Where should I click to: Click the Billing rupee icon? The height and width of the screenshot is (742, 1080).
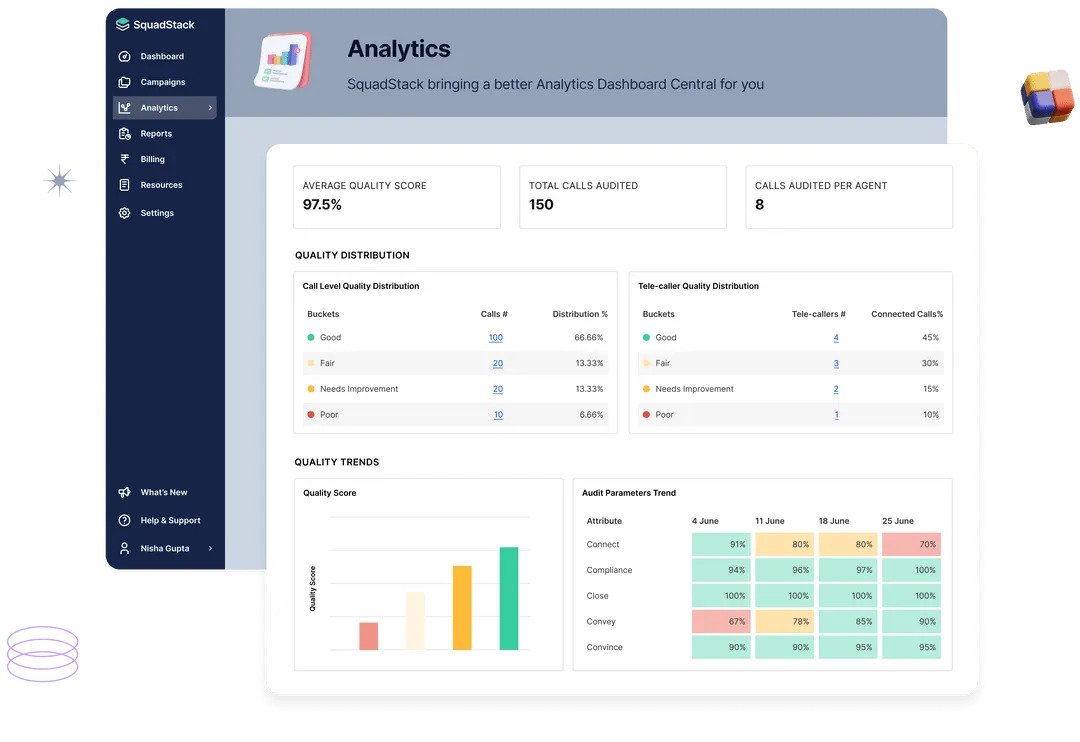(x=125, y=159)
